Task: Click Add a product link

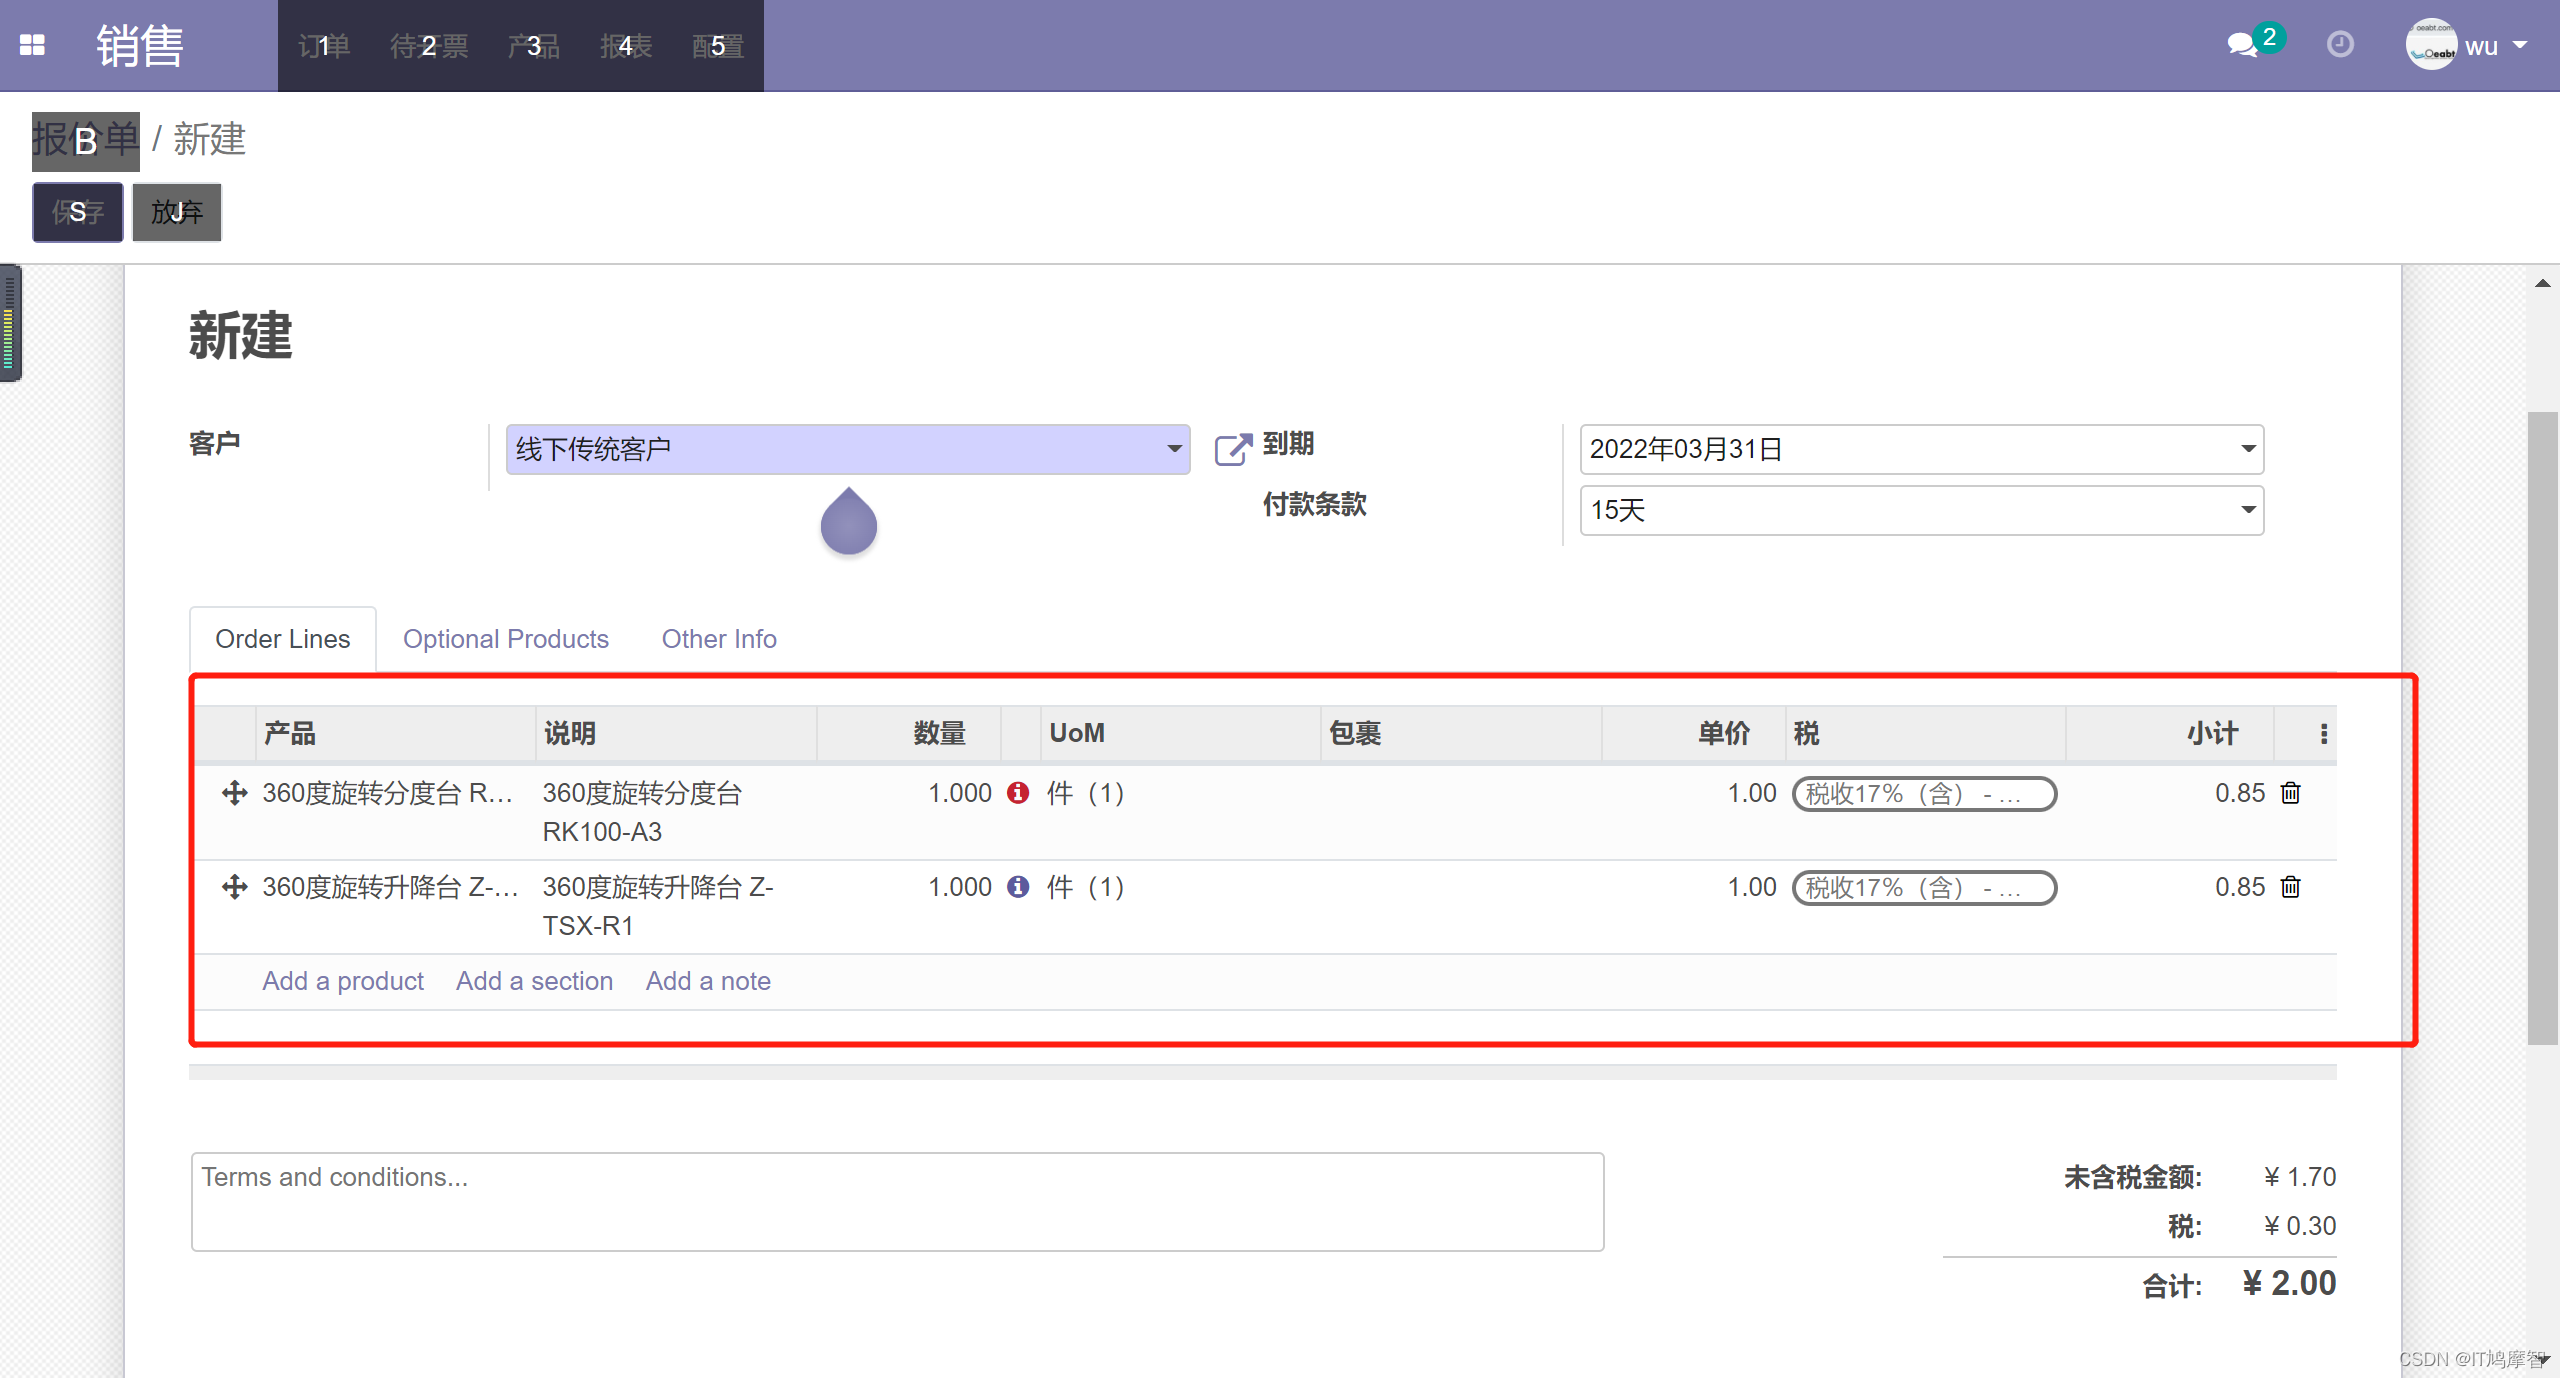Action: [342, 981]
